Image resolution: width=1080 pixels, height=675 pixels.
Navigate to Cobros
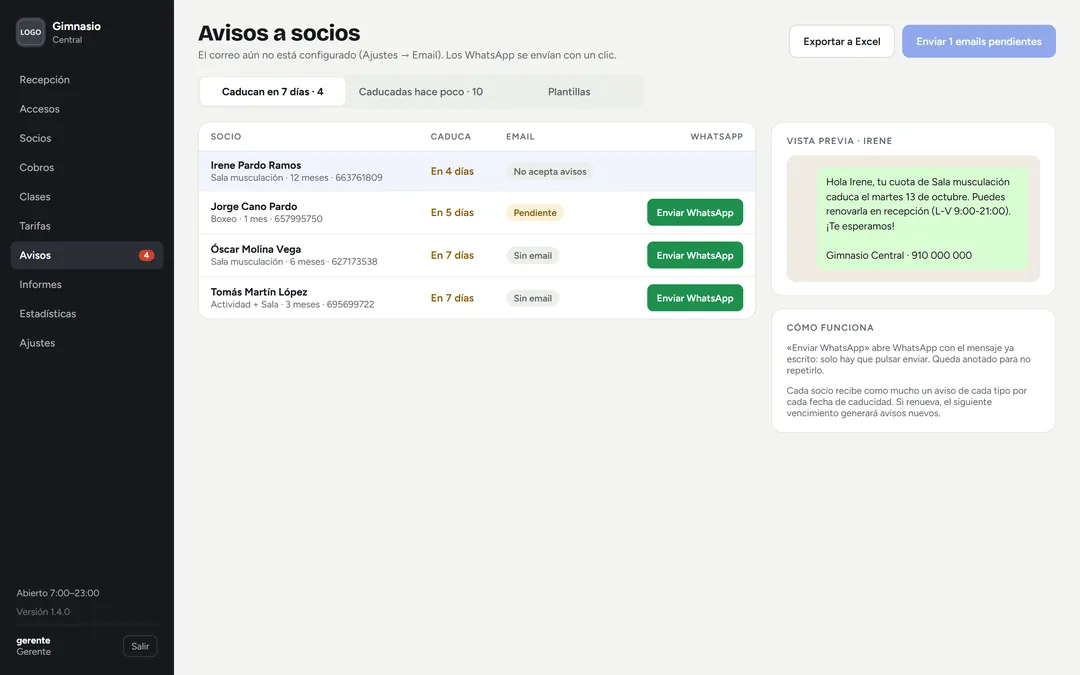point(87,167)
